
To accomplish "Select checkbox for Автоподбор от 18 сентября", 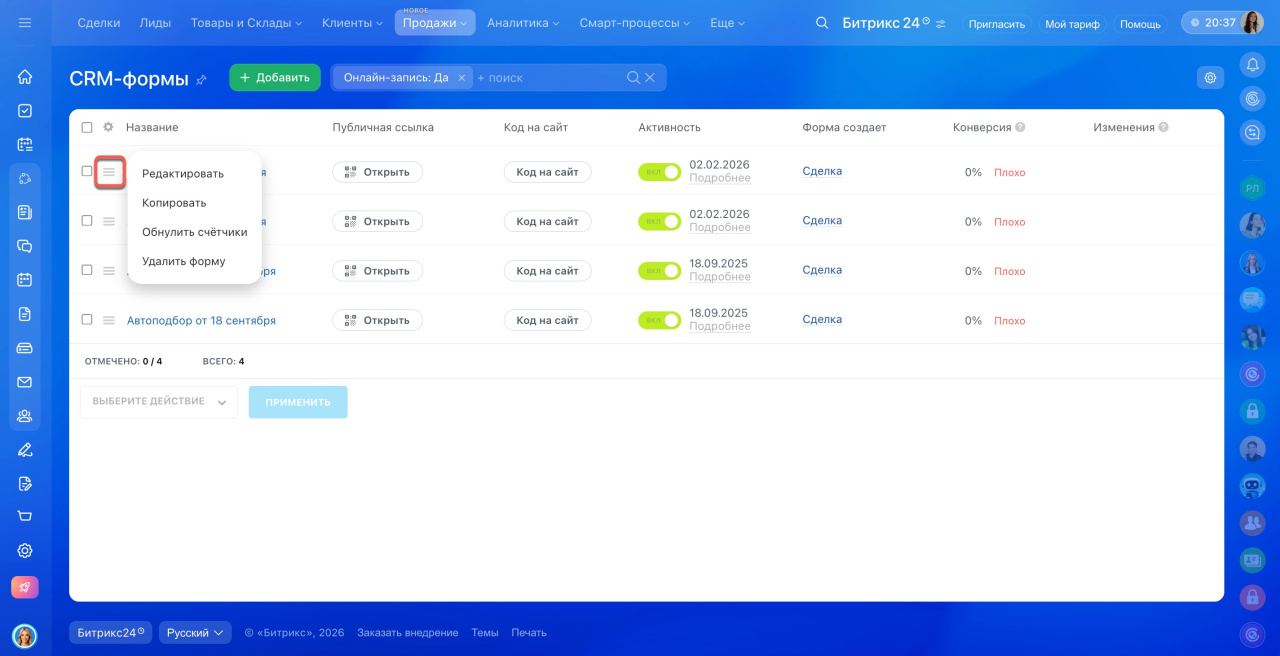I will point(87,320).
